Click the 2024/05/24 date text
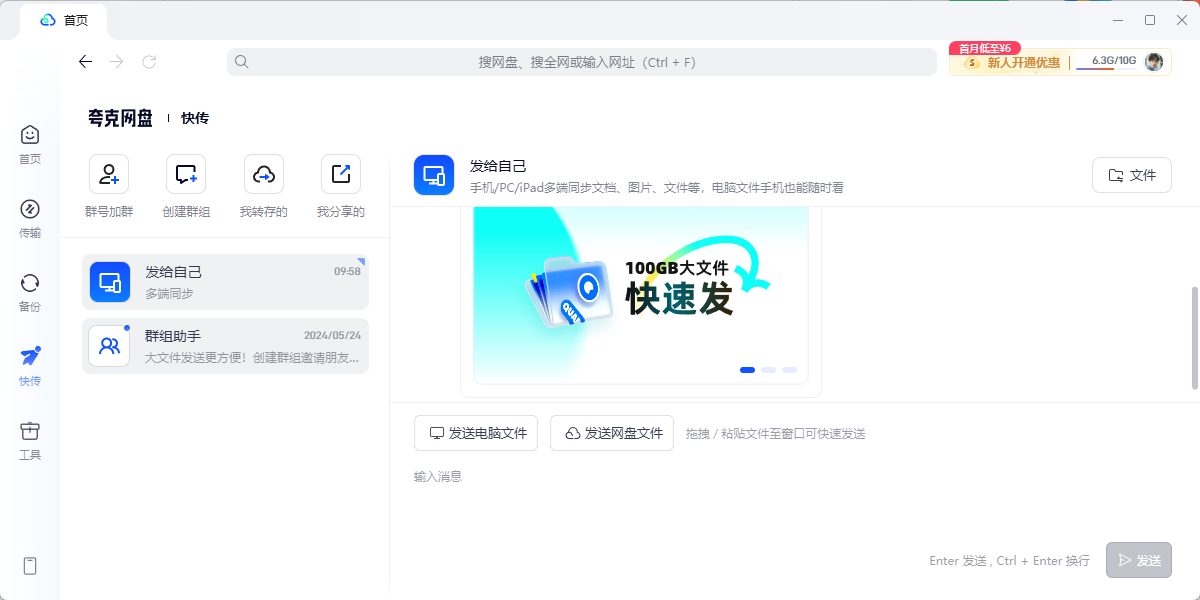 coord(332,336)
